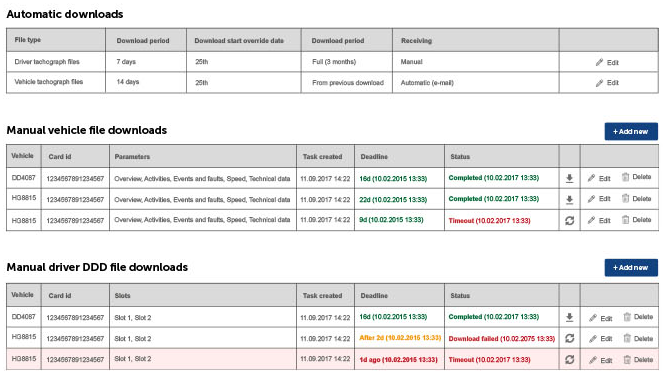Edit the Download failed driver DDD task
663x376 pixels.
[x=600, y=339]
